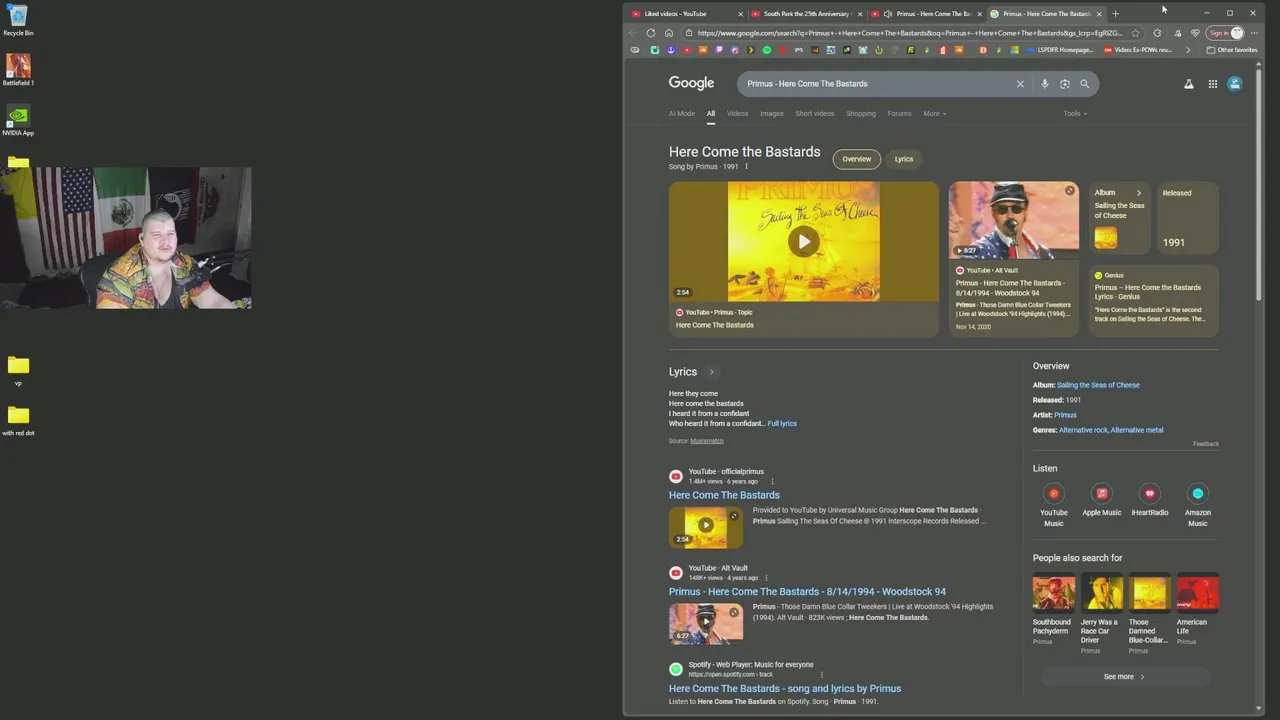Open Primus artist link in Overview
Viewport: 1280px width, 720px height.
1065,415
